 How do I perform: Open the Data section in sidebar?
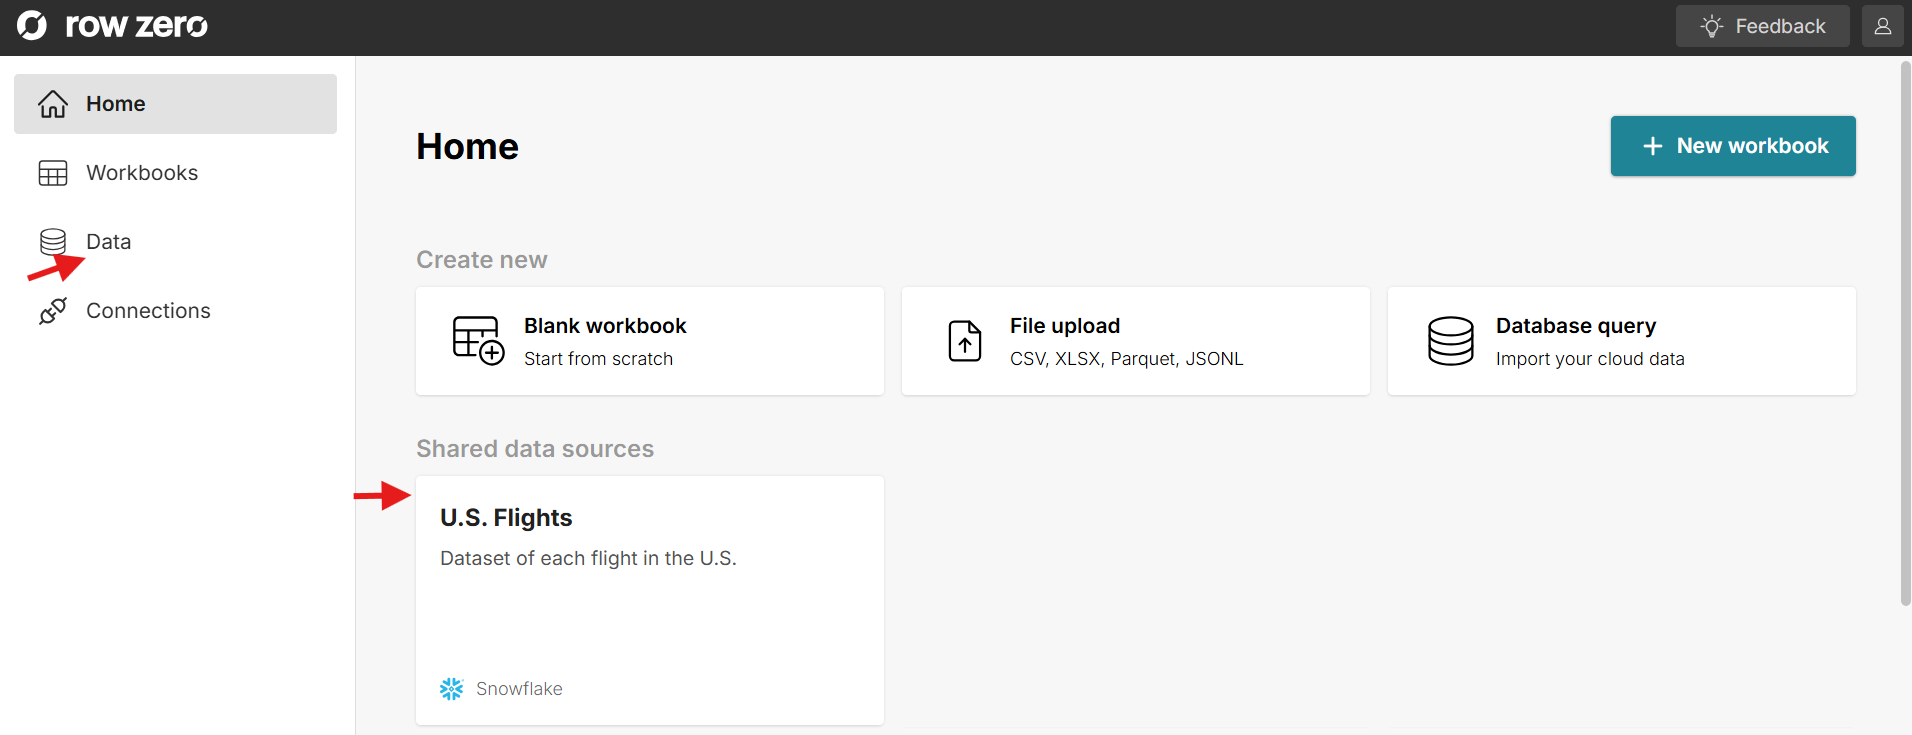108,242
